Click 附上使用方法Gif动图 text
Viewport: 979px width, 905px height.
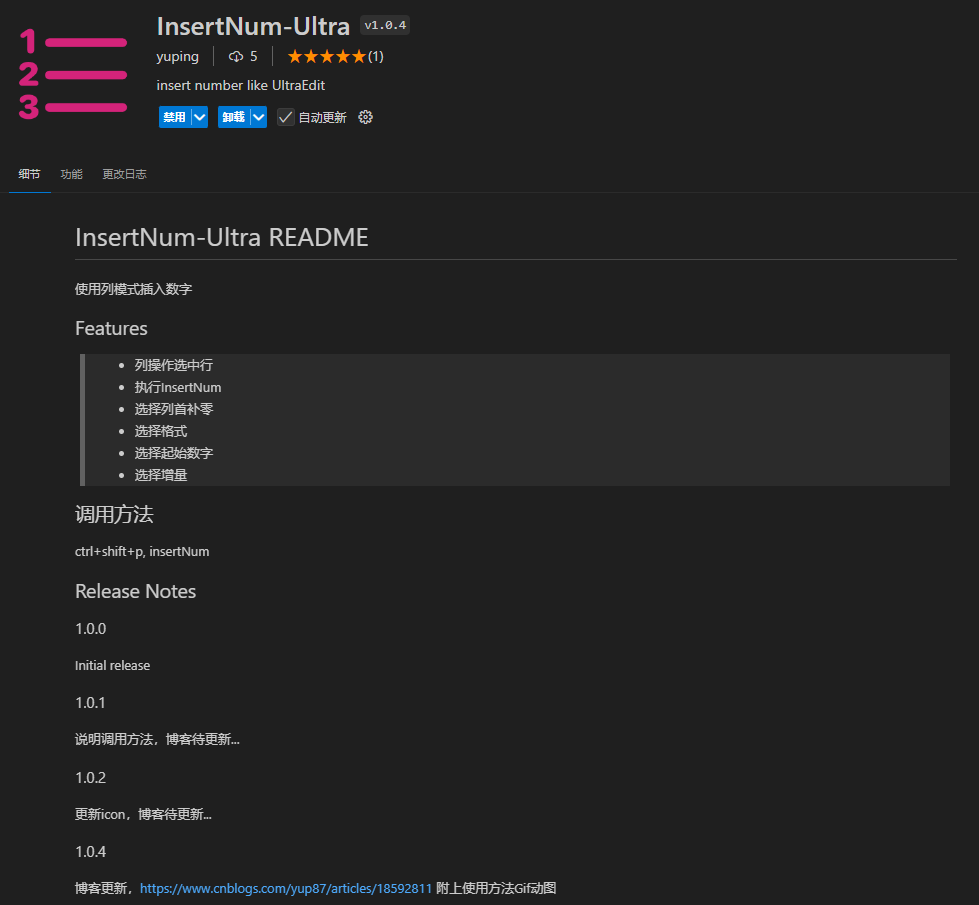coord(496,888)
